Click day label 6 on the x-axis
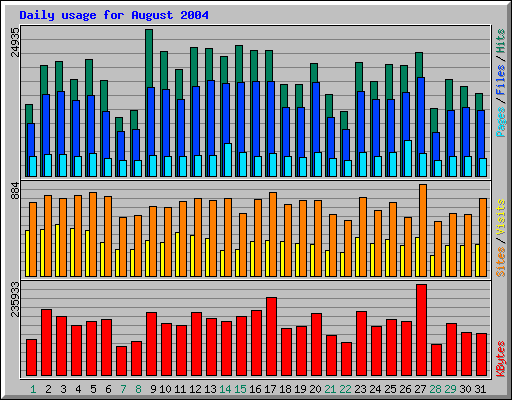The width and height of the screenshot is (512, 400). 108,389
